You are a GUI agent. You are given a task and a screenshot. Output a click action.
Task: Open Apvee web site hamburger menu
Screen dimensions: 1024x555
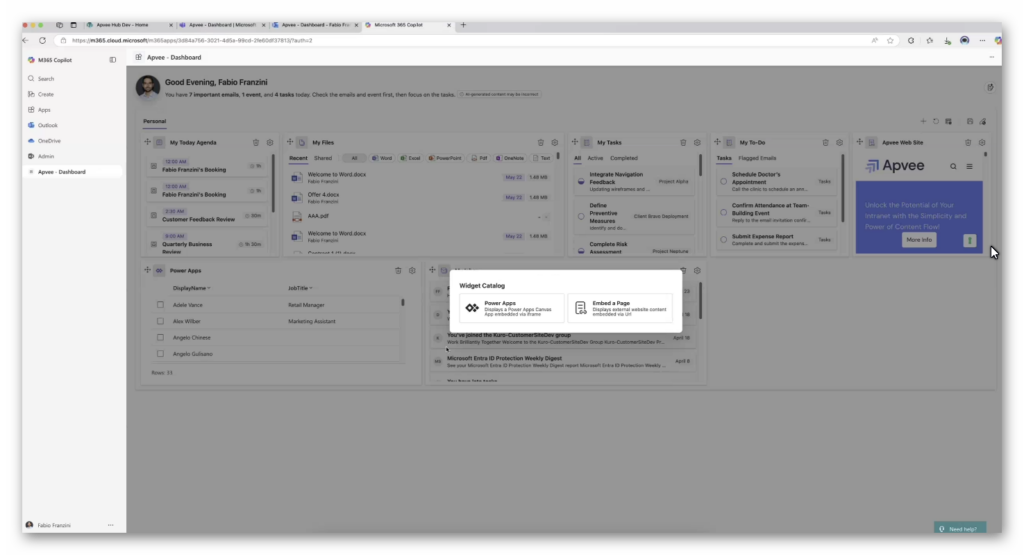(x=969, y=166)
